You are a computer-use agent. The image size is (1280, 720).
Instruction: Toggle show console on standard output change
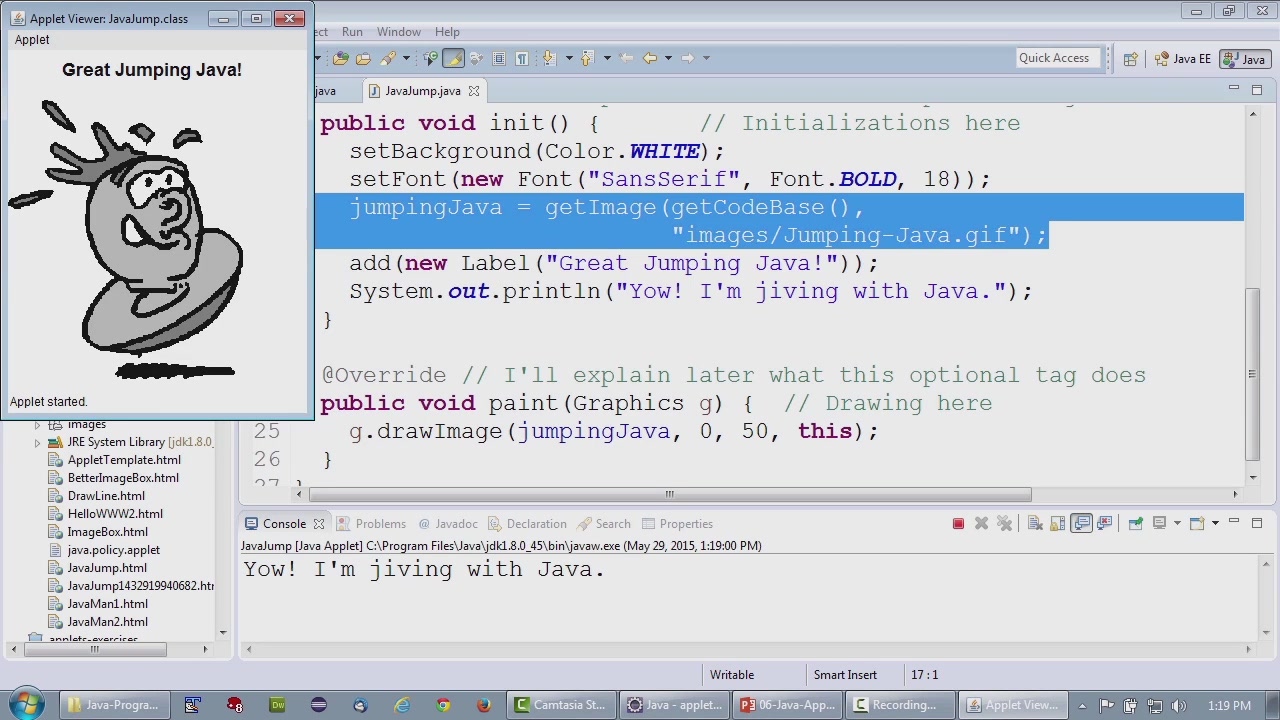[1081, 523]
